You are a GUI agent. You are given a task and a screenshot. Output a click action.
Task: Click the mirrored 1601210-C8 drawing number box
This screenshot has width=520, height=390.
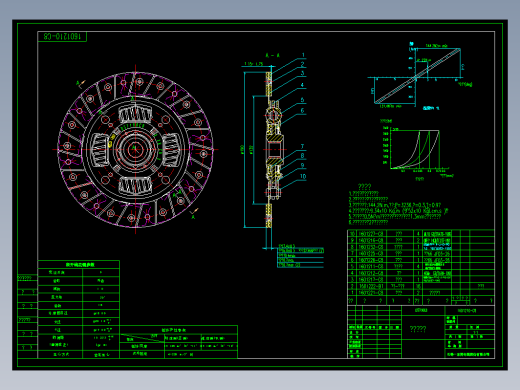pos(62,36)
